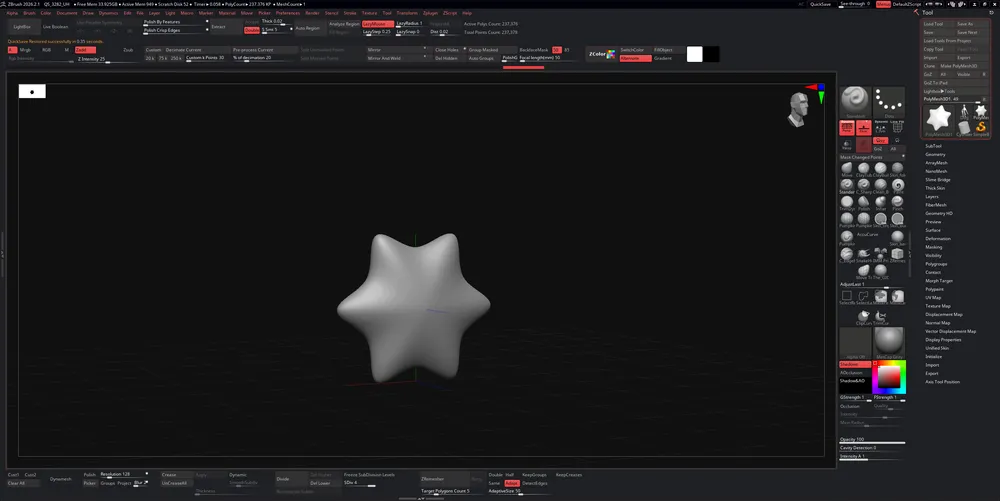This screenshot has width=1000, height=501.
Task: Choose the TrimCurve brush
Action: pos(881,317)
